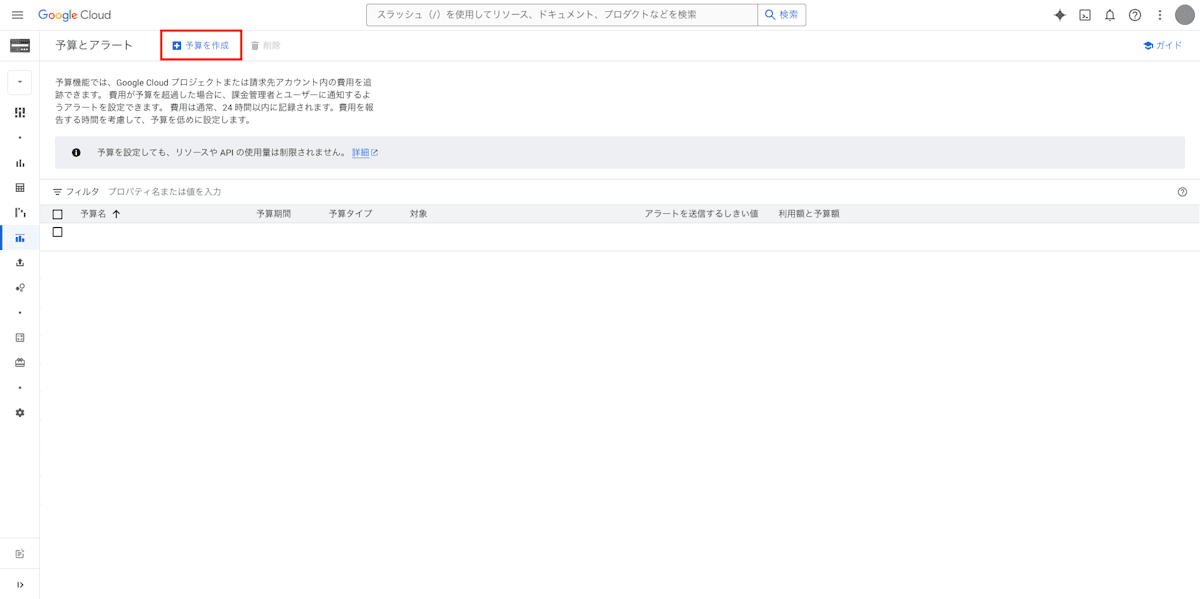Open the main hamburger navigation menu
This screenshot has width=1200, height=599.
(x=17, y=15)
